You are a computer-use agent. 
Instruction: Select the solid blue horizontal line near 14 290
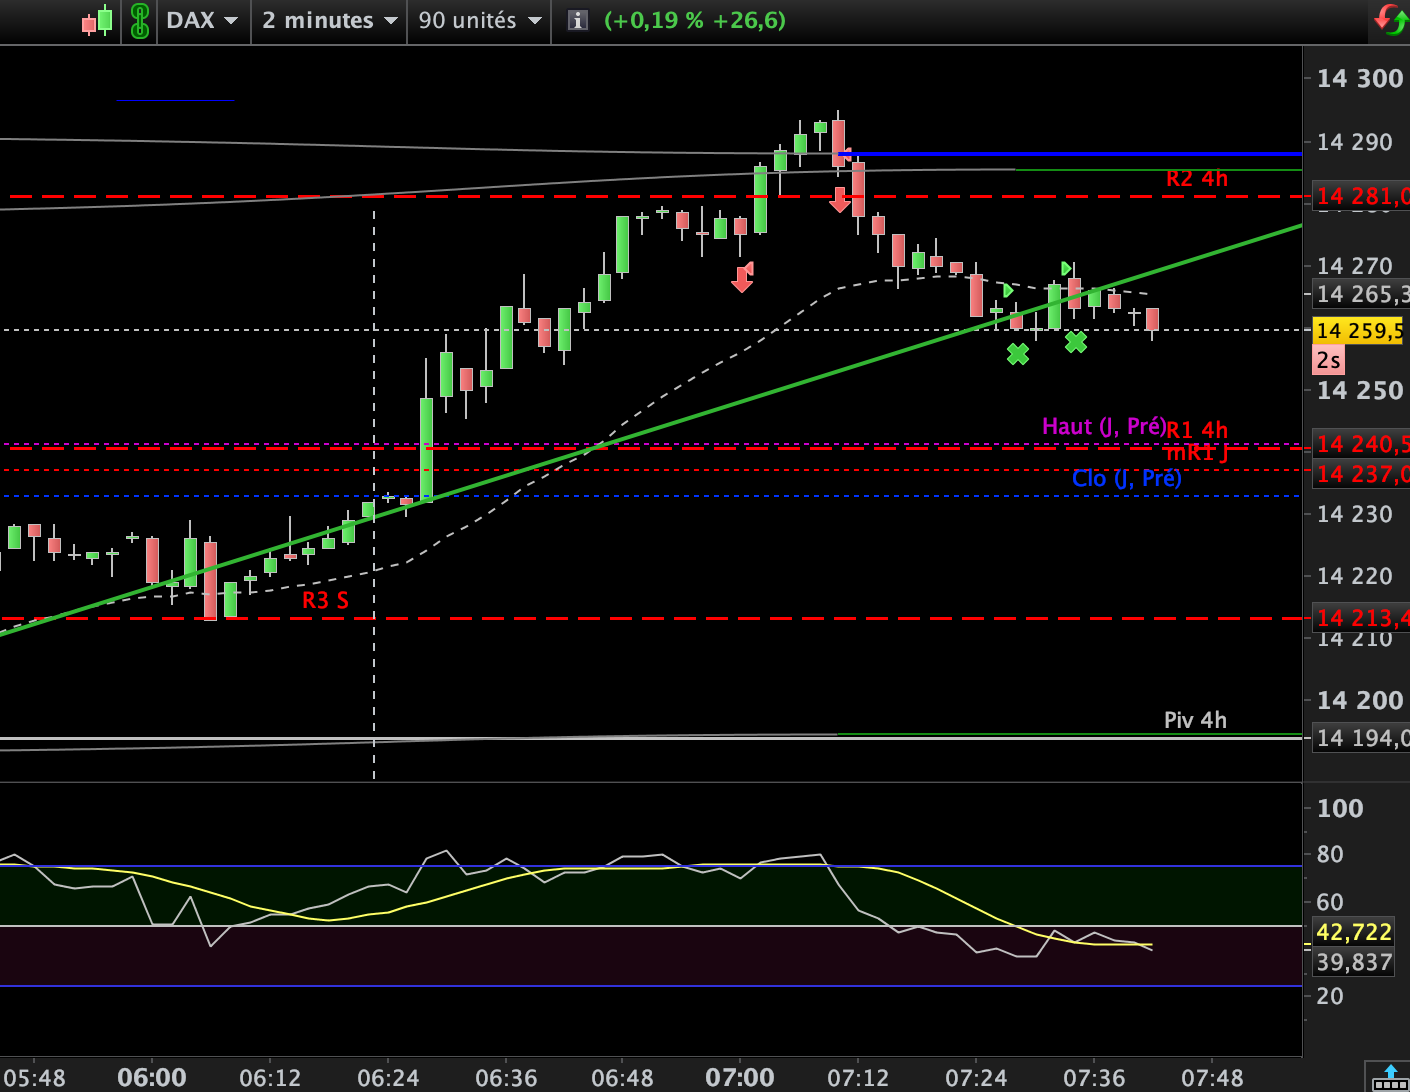pos(1070,154)
